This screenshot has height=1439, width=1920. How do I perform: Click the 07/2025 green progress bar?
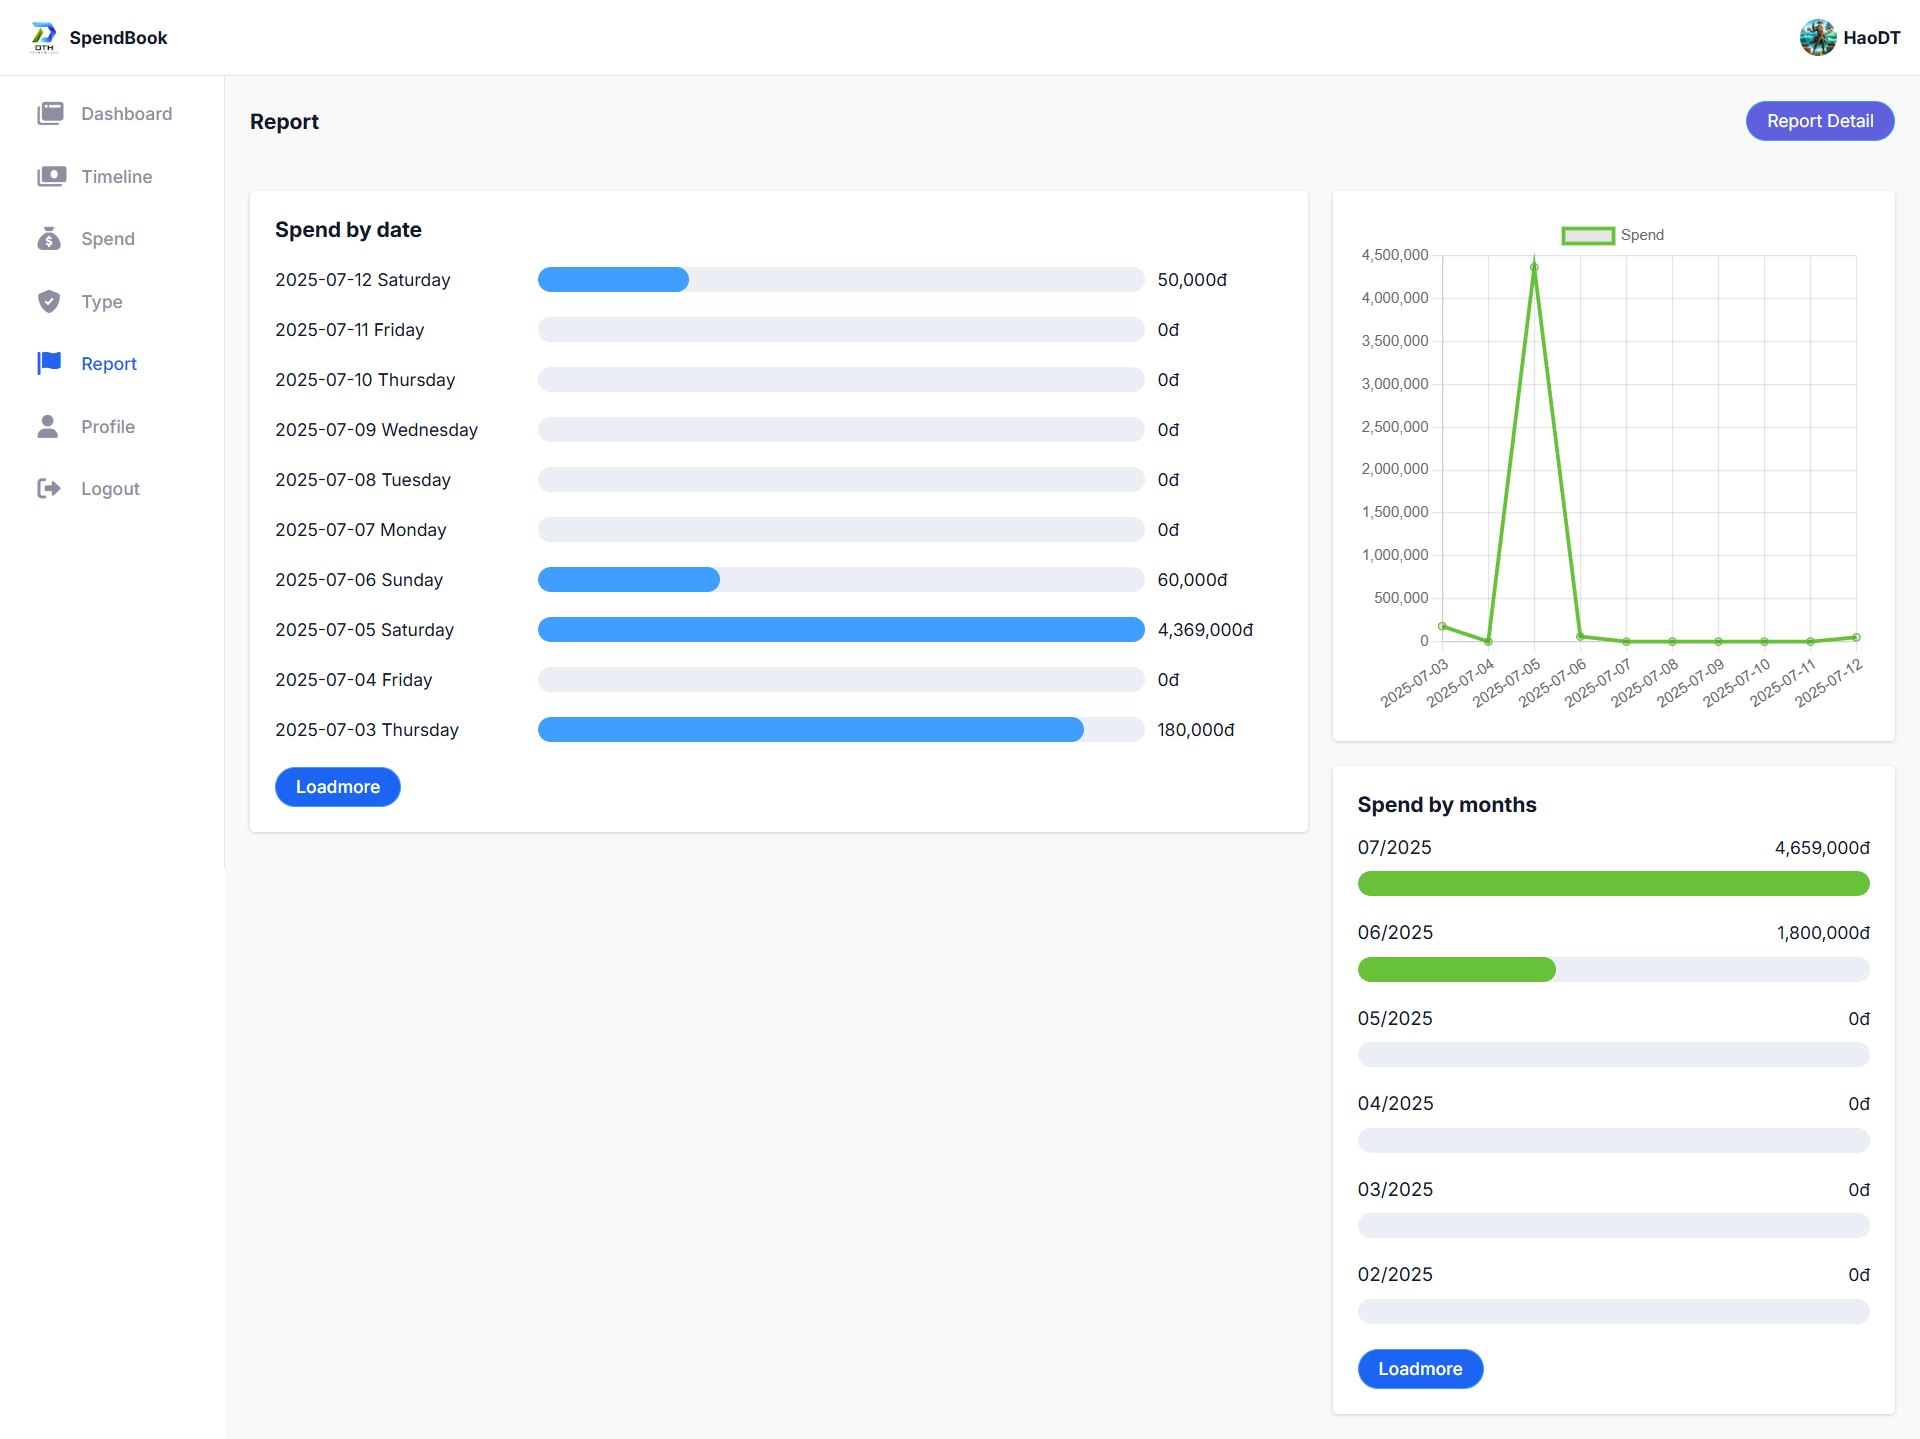point(1613,884)
